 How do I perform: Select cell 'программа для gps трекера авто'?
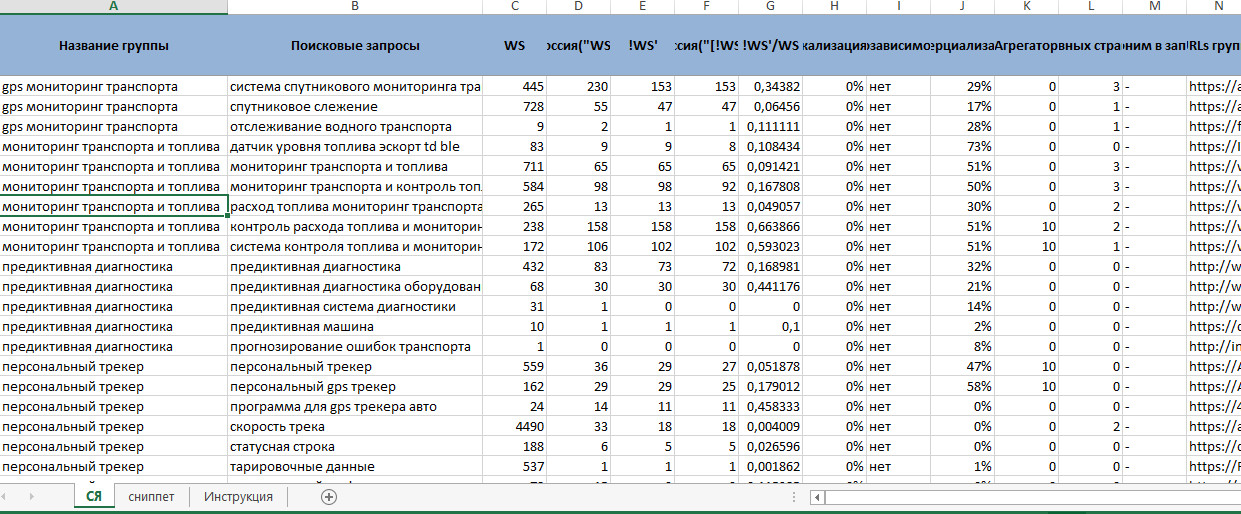[x=355, y=407]
